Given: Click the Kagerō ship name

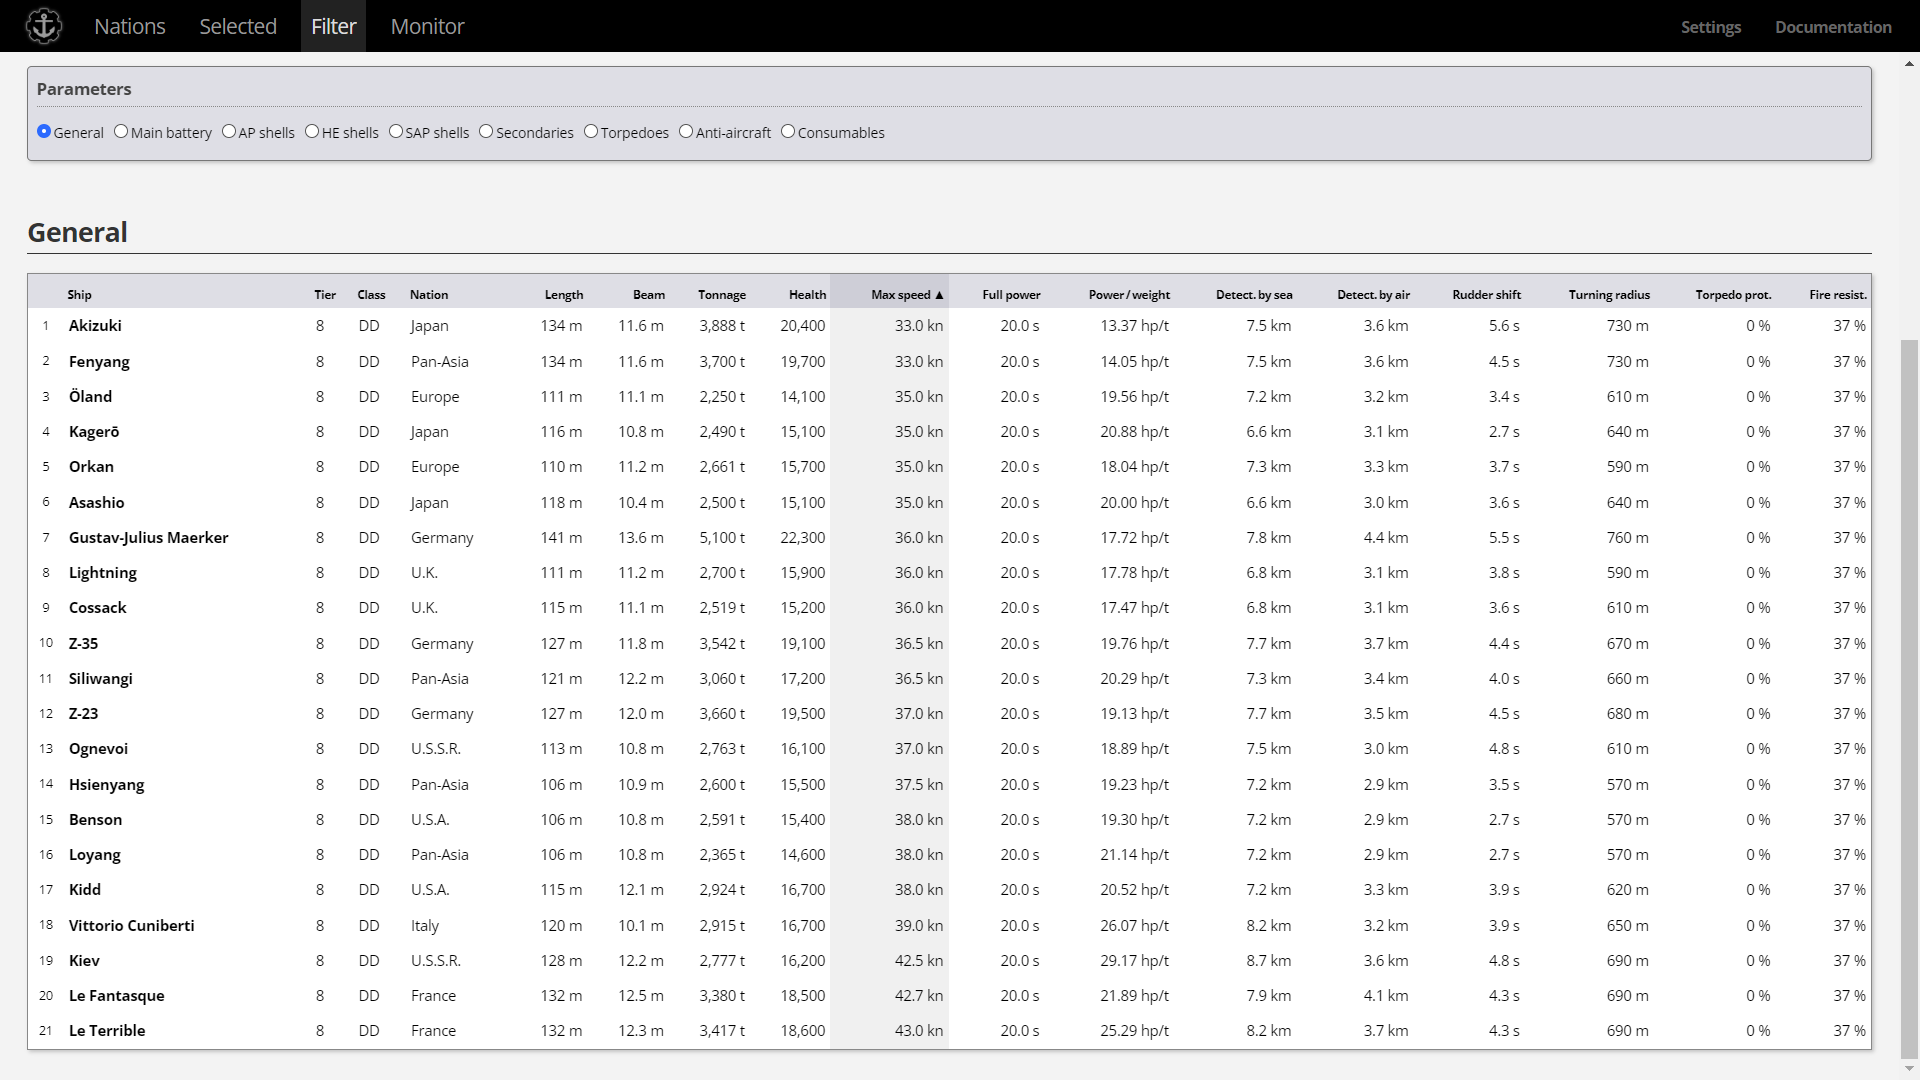Looking at the screenshot, I should tap(94, 431).
